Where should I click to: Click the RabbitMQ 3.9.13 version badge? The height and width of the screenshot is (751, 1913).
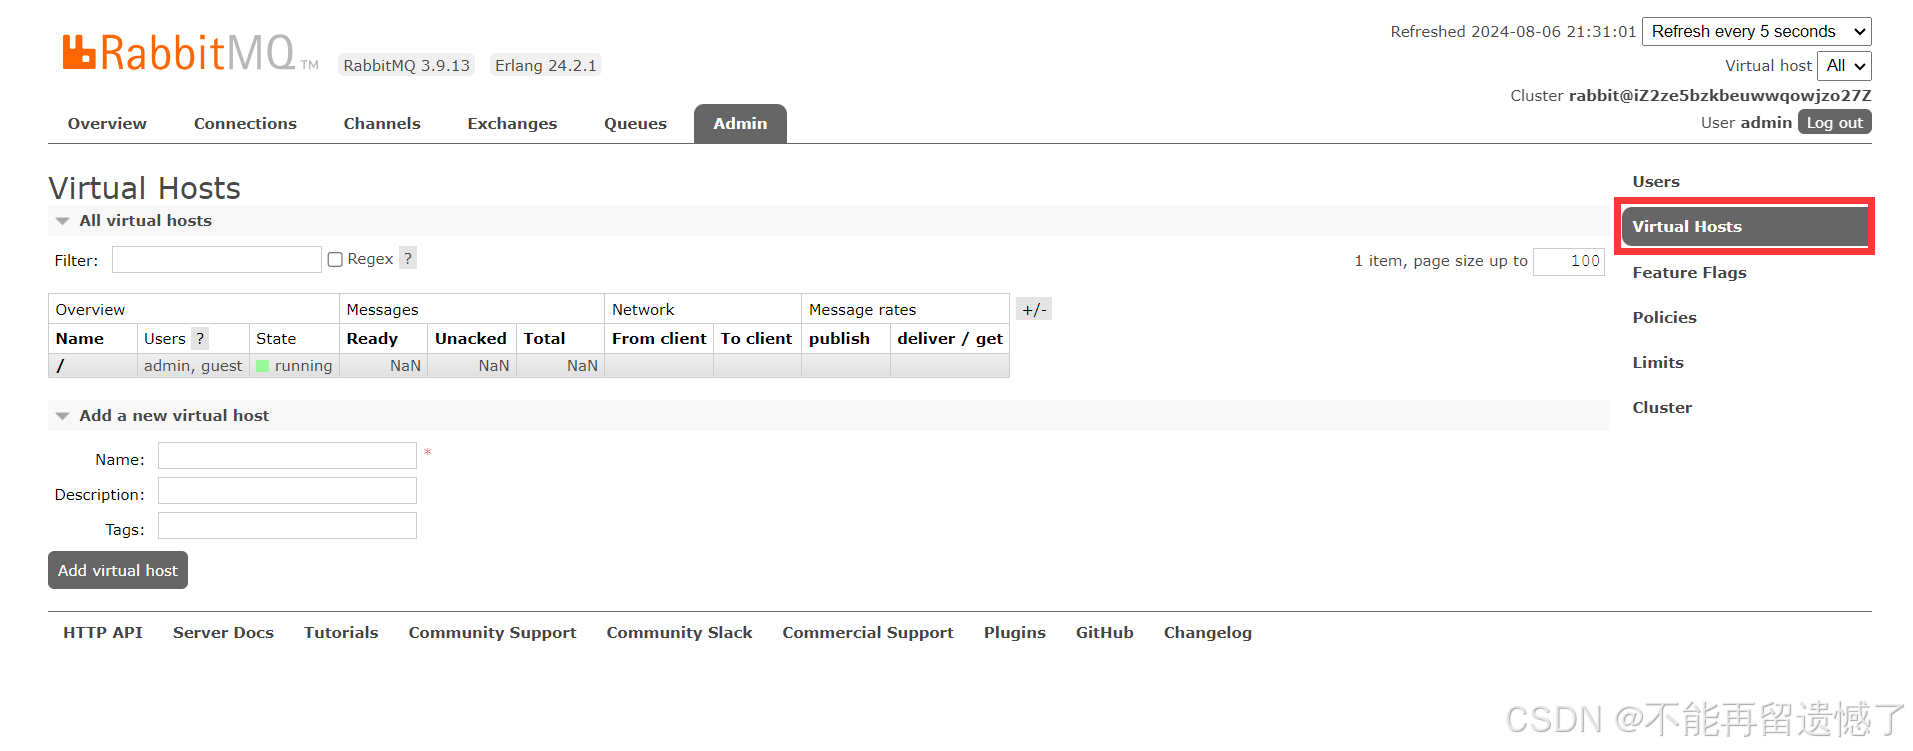coord(406,65)
